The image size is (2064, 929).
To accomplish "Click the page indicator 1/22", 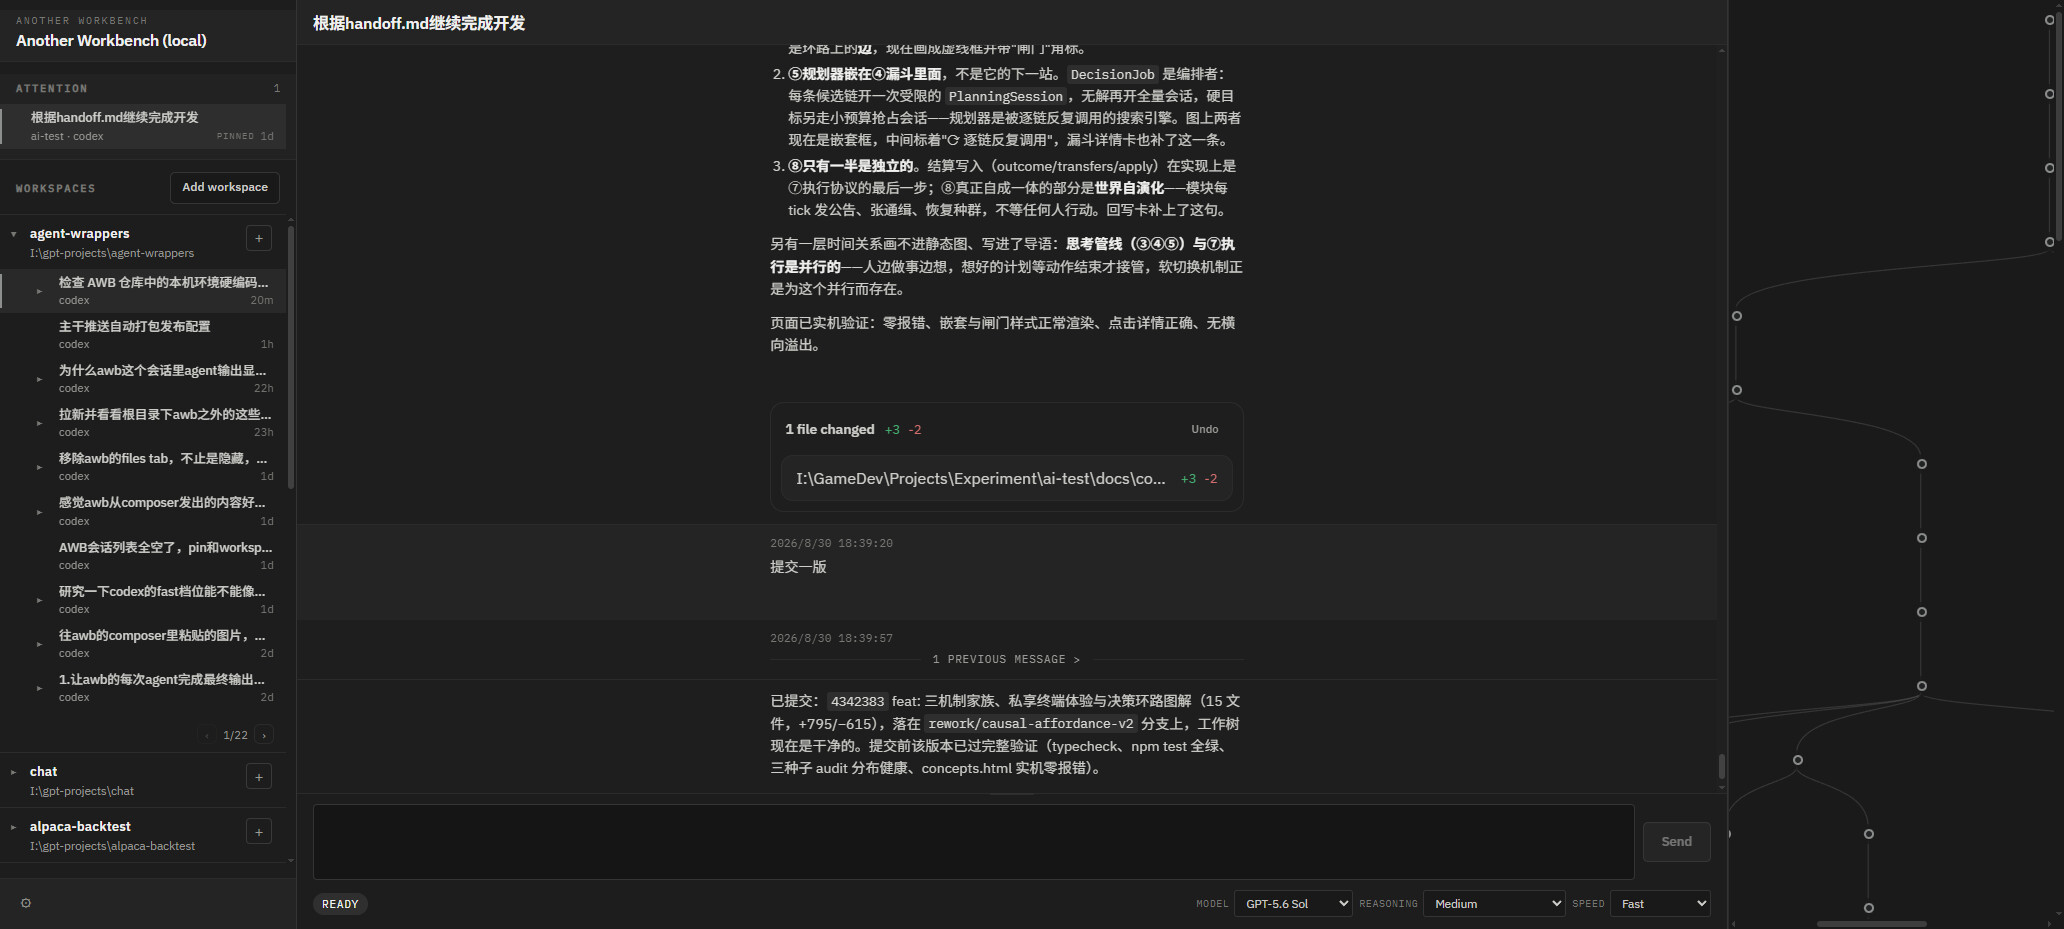I will coord(235,735).
